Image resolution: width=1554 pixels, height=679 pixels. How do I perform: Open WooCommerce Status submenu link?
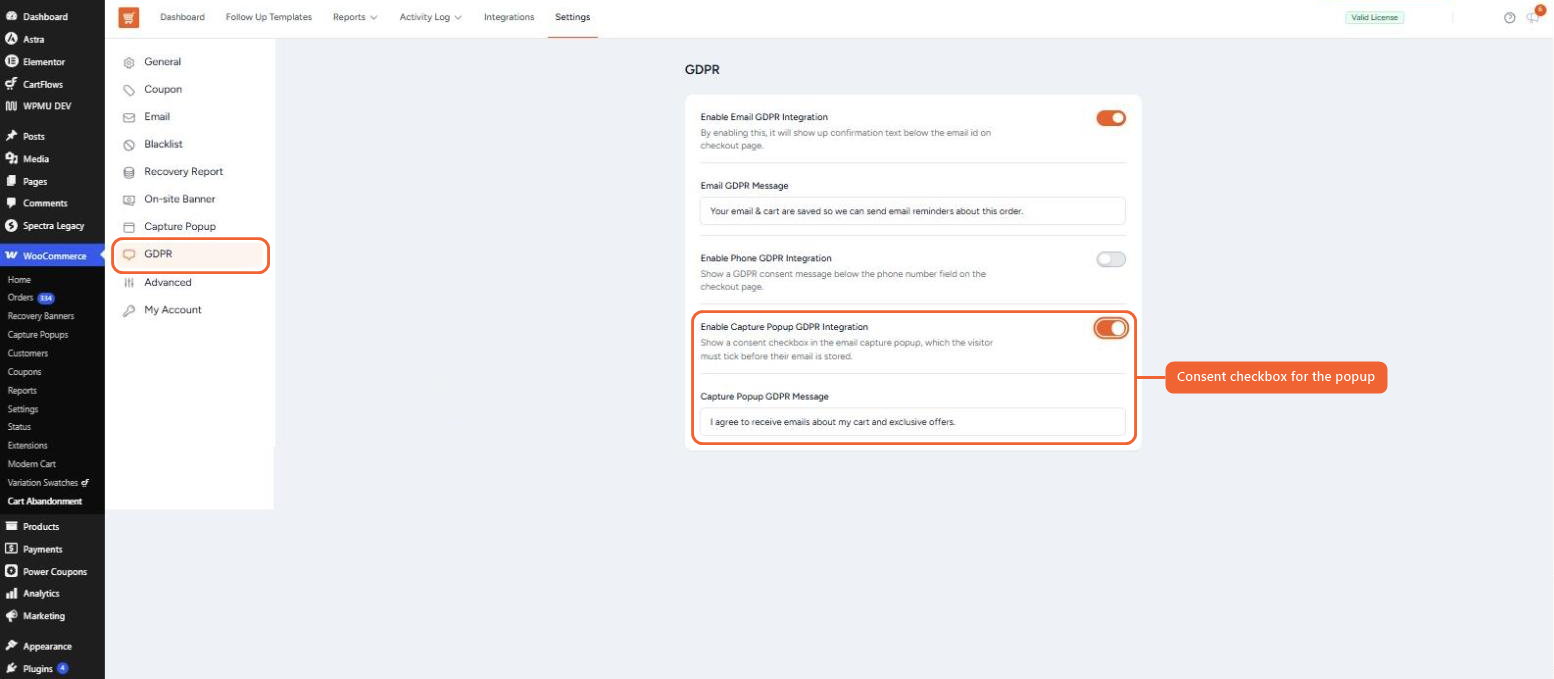pyautogui.click(x=19, y=427)
